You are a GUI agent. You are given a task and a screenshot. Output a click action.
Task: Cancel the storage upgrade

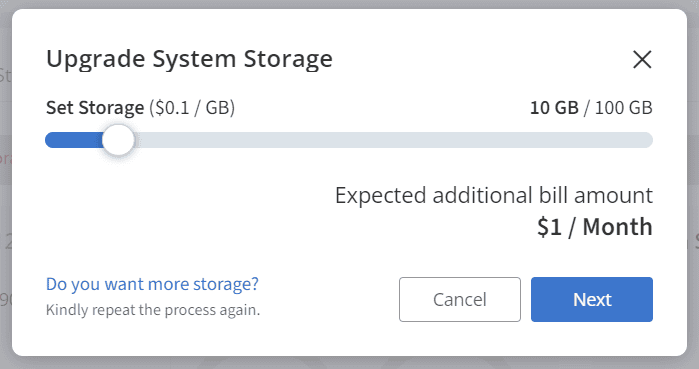(460, 299)
